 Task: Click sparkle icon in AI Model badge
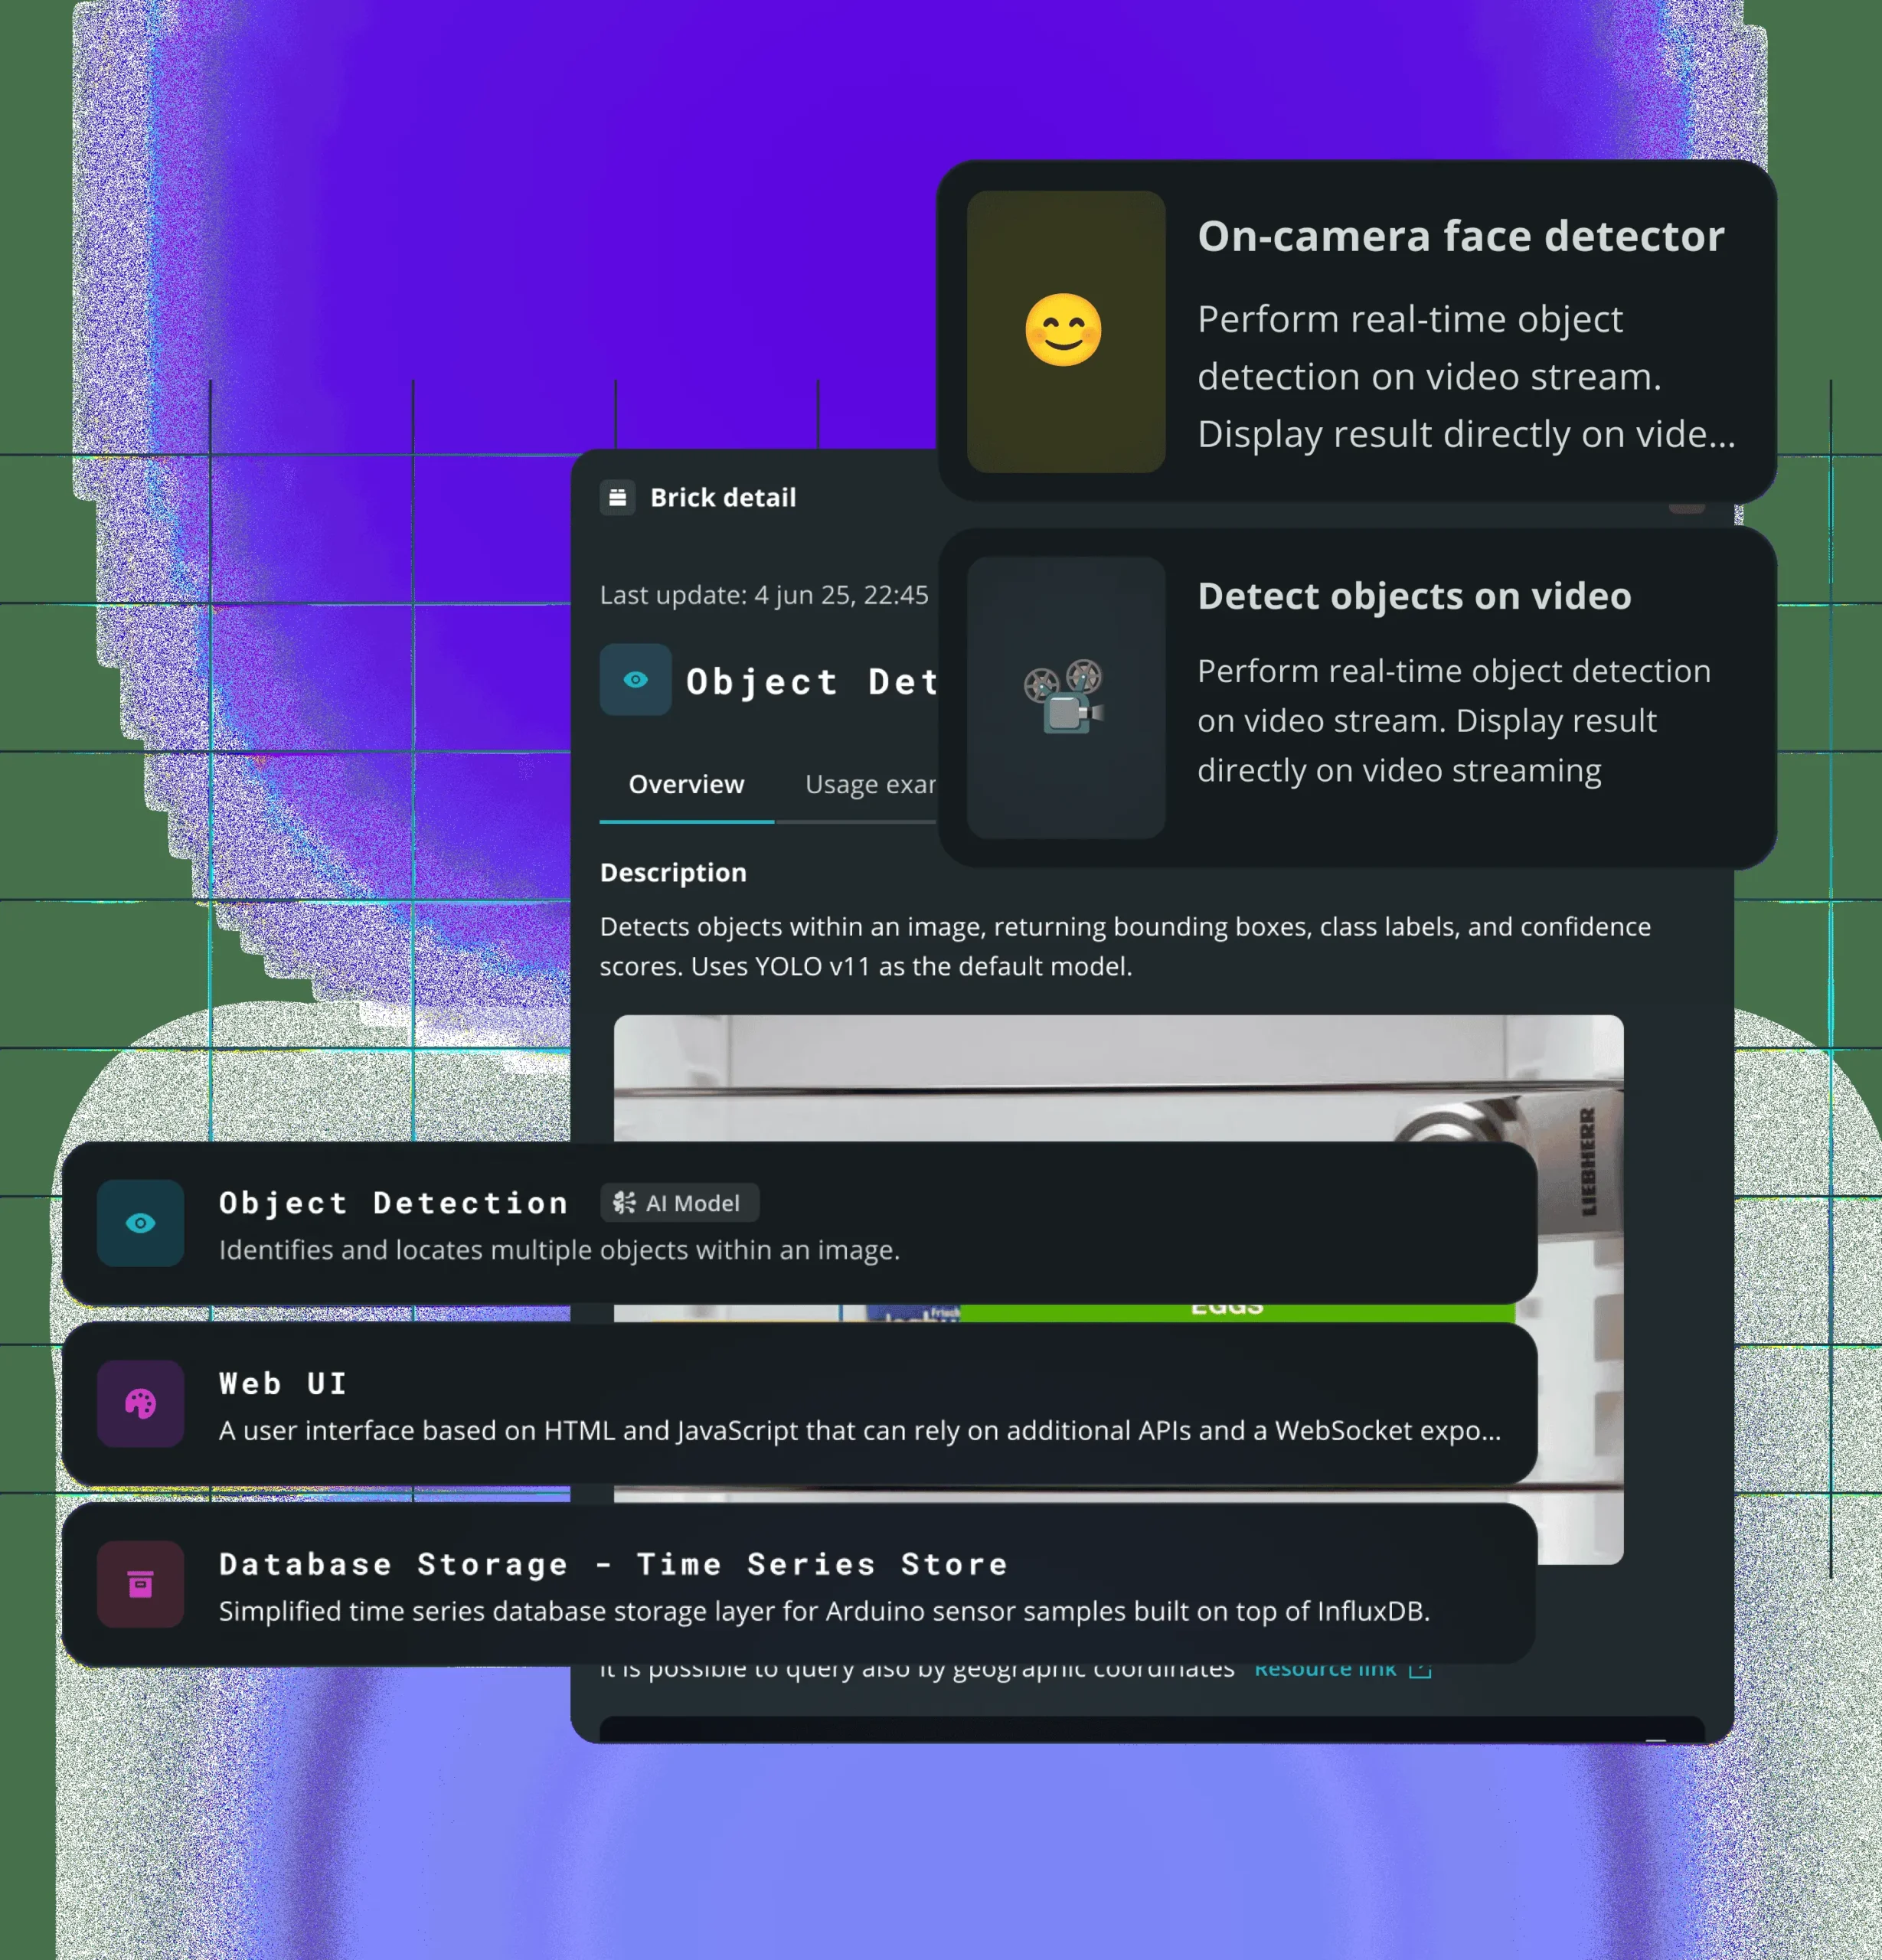tap(624, 1203)
